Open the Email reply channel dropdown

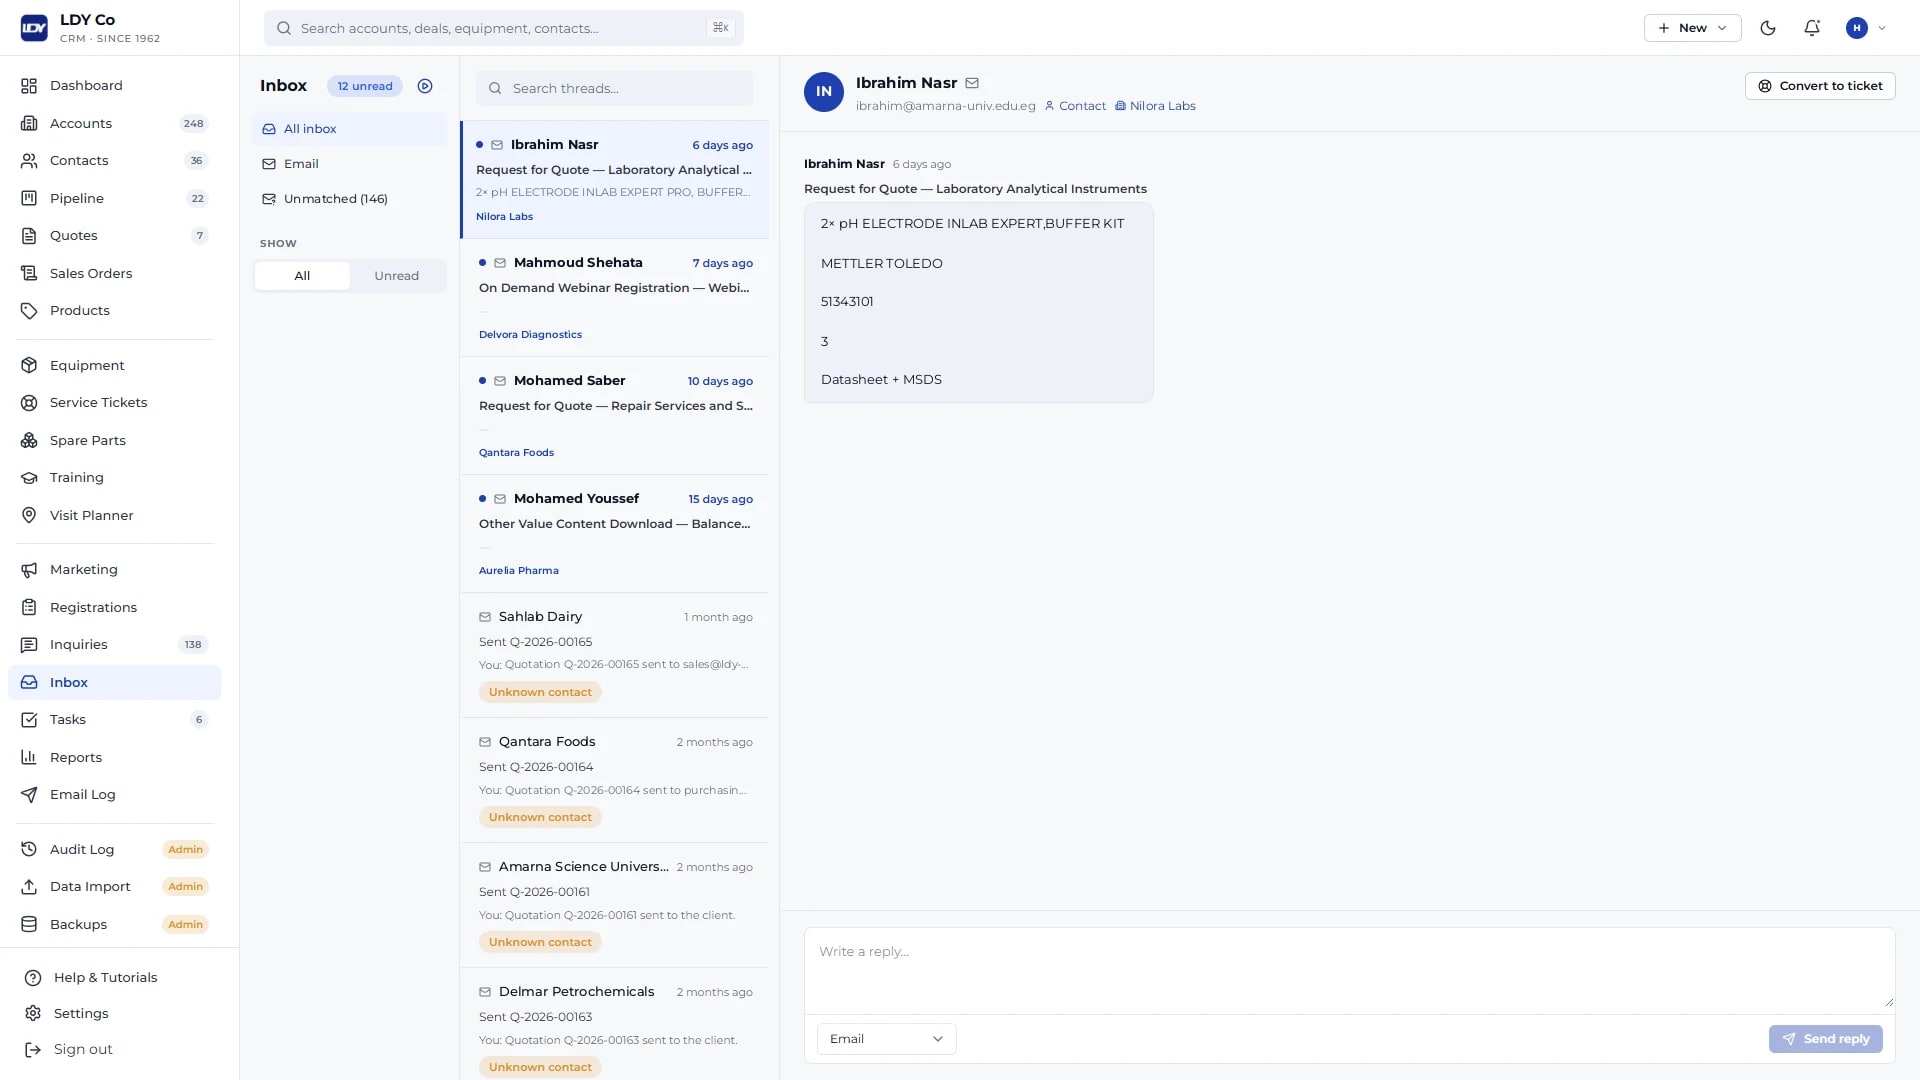pos(886,1039)
